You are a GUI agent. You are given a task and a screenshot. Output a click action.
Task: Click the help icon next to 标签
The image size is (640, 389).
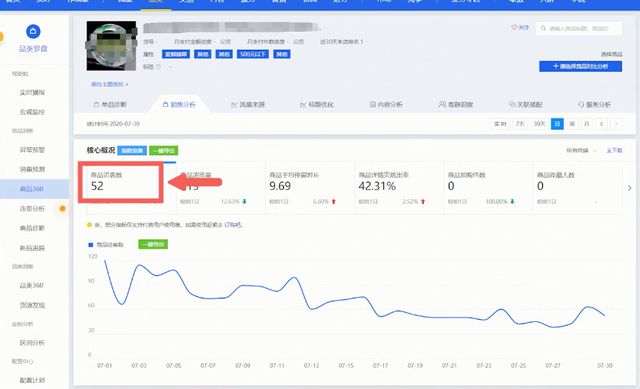[158, 67]
